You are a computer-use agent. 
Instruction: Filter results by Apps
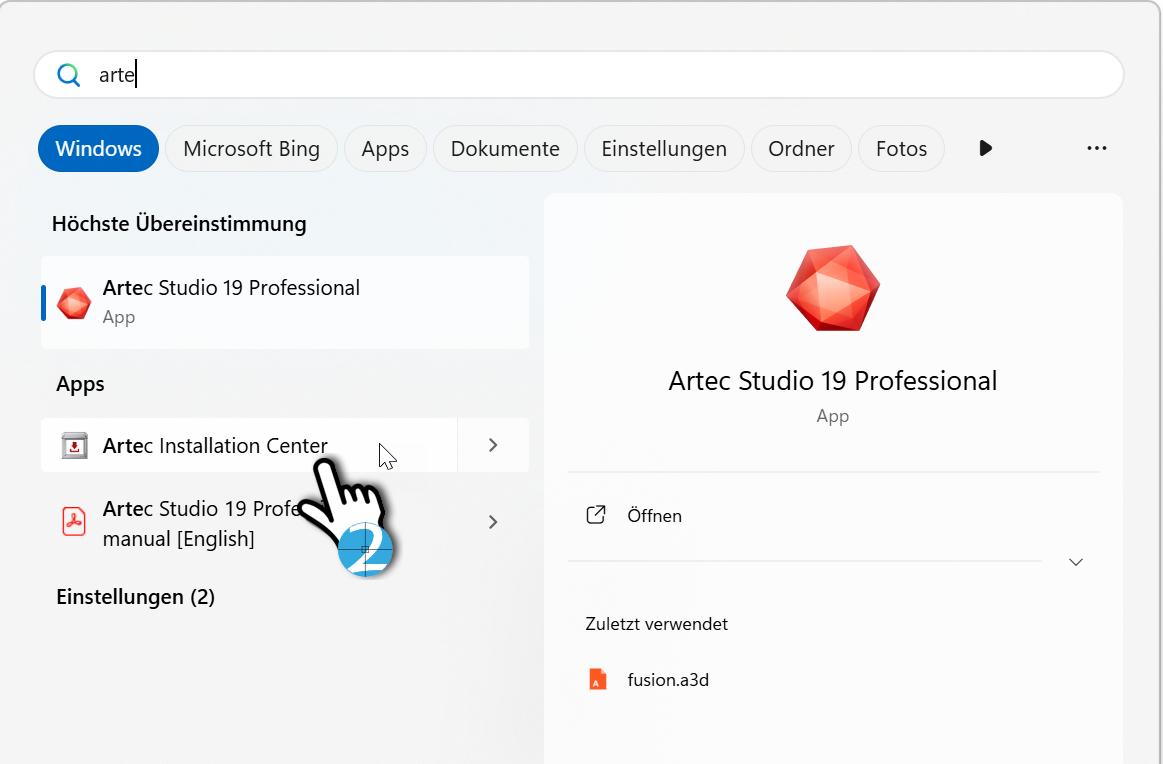(x=385, y=148)
